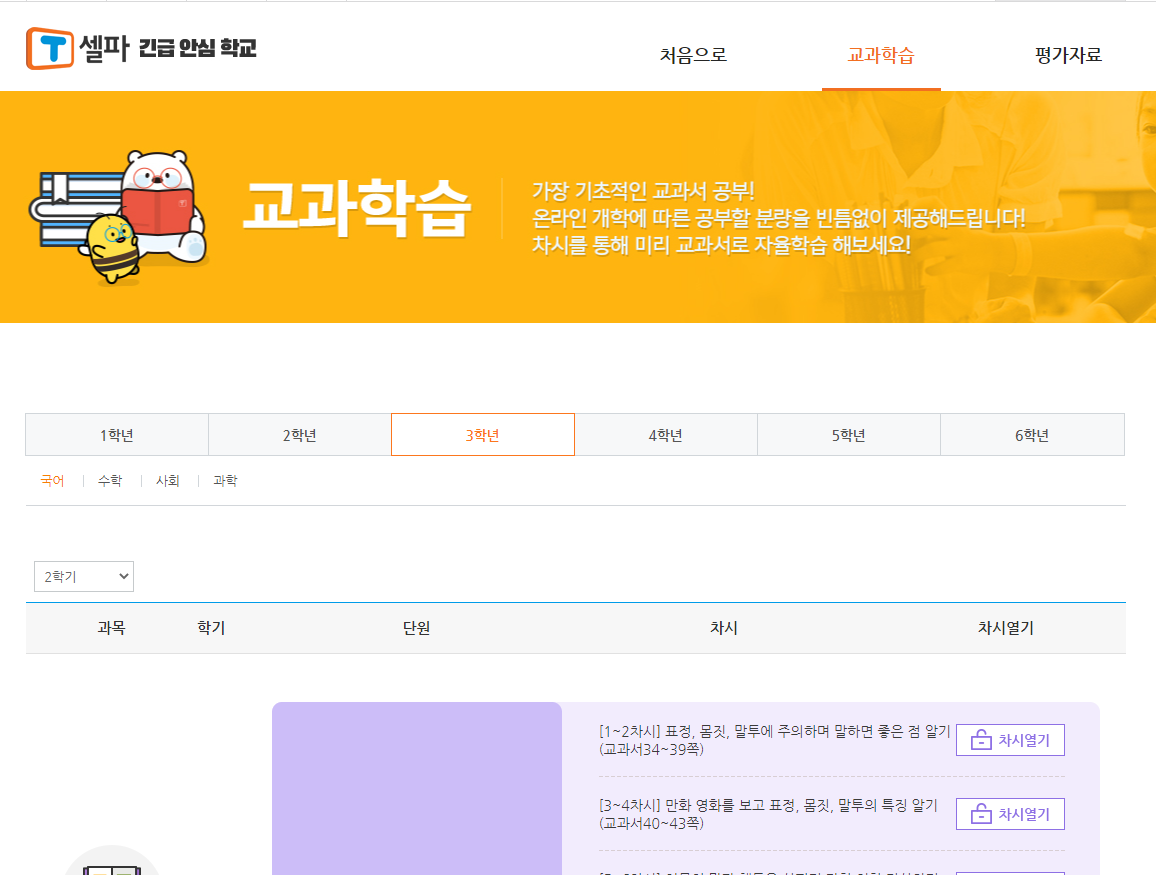Click the reading bear and bee mascot image
1156x875 pixels.
[119, 217]
